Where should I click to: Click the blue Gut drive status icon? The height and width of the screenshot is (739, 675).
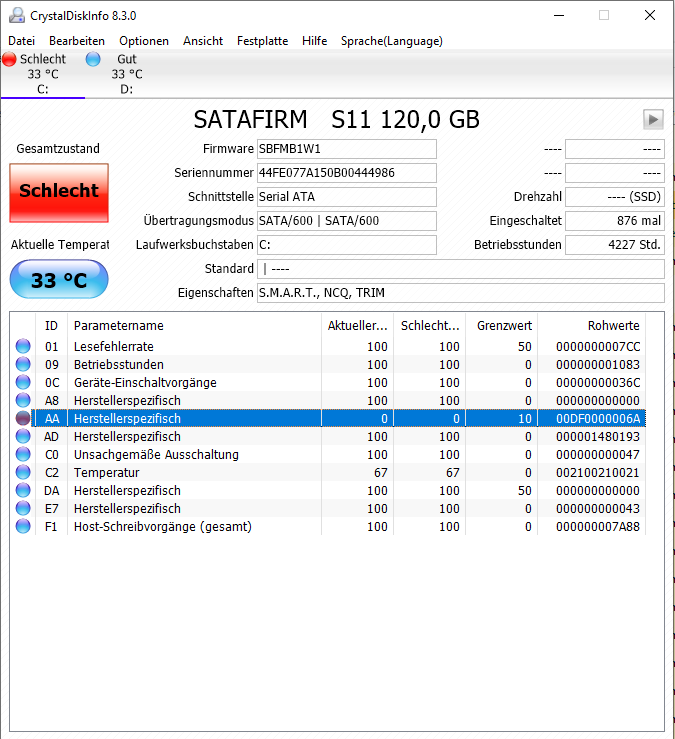93,59
